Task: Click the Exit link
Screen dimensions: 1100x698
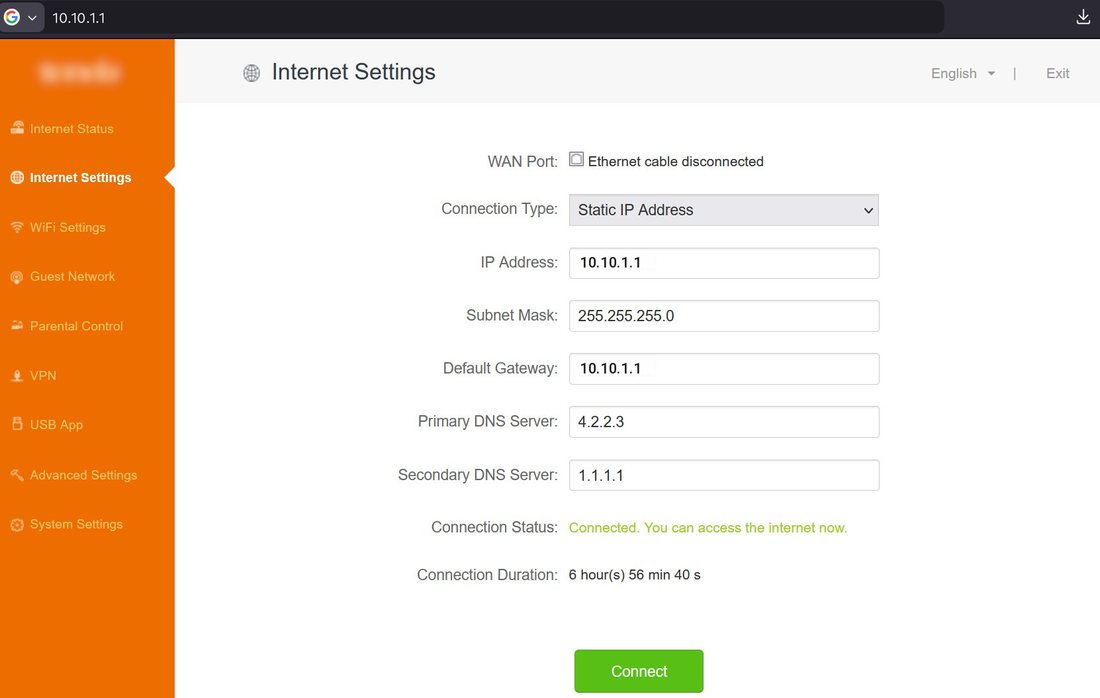Action: tap(1057, 74)
